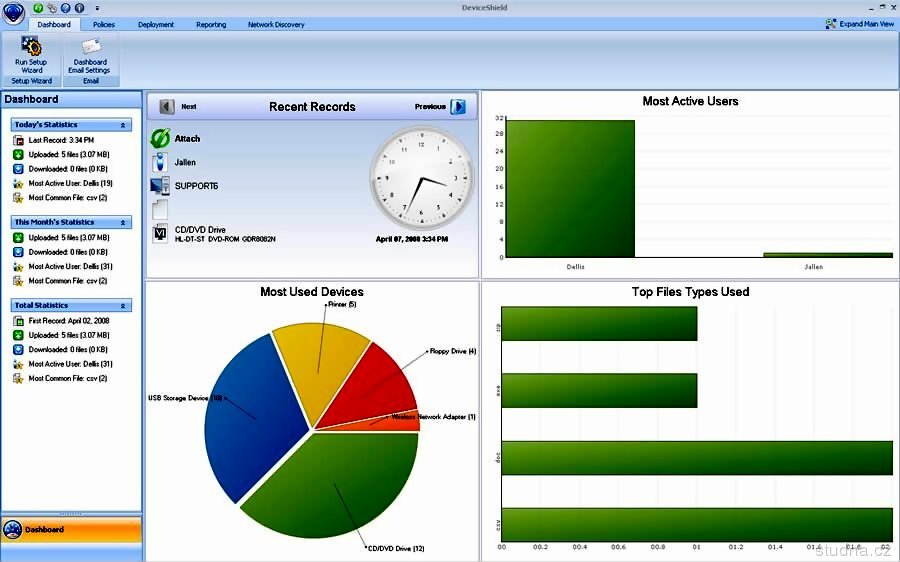Open the Policies tab

point(104,25)
